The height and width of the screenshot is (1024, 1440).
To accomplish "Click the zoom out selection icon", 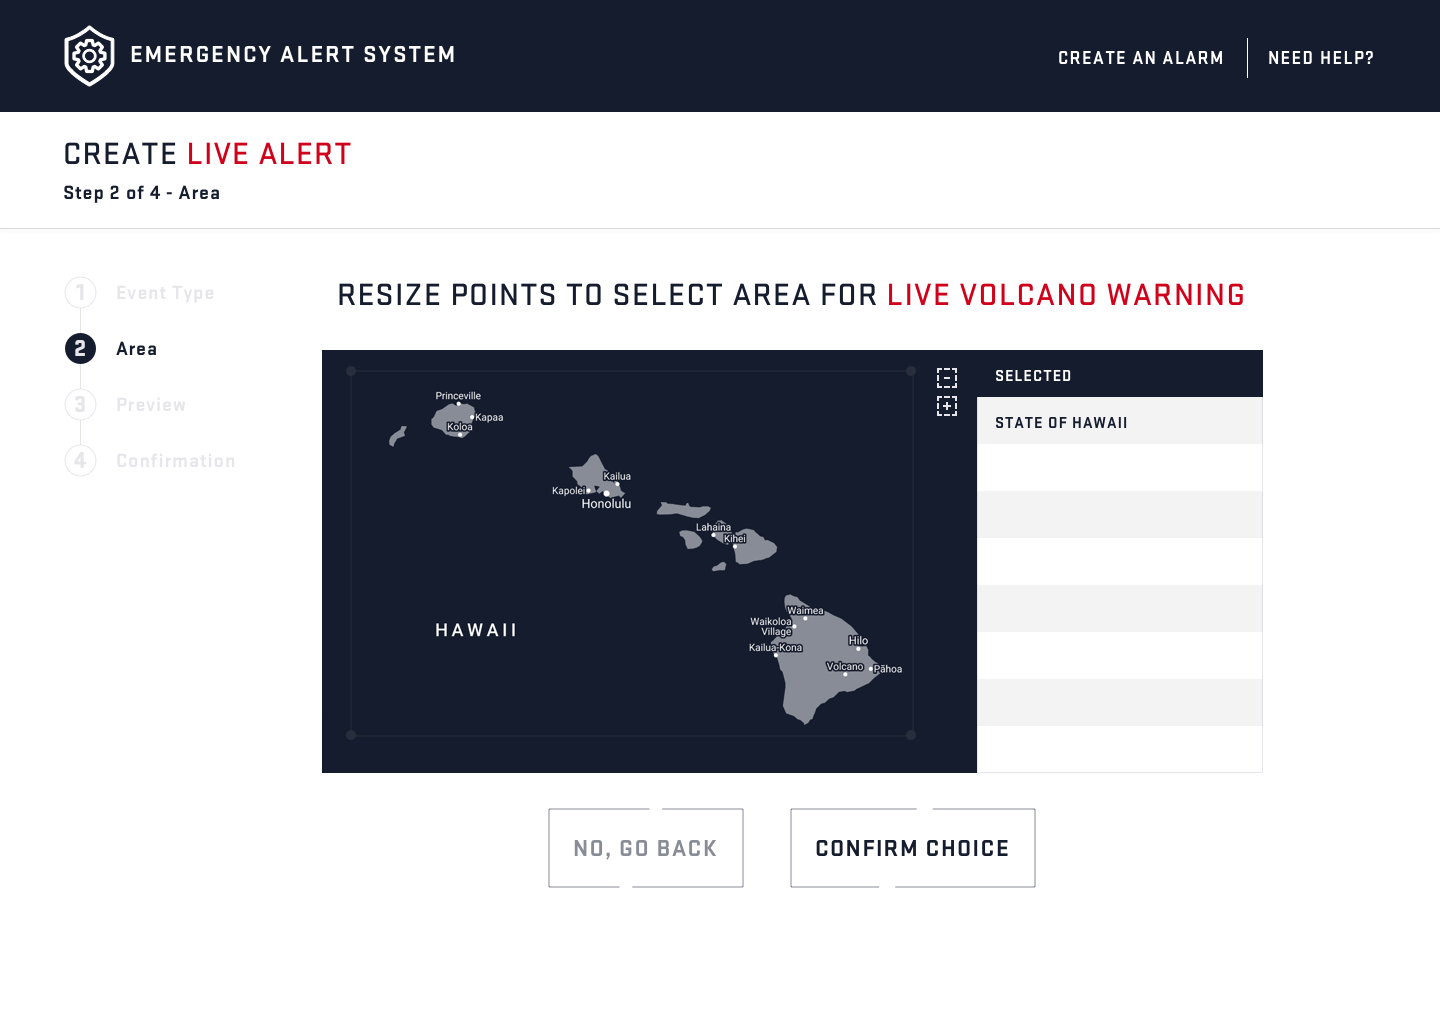I will point(947,378).
